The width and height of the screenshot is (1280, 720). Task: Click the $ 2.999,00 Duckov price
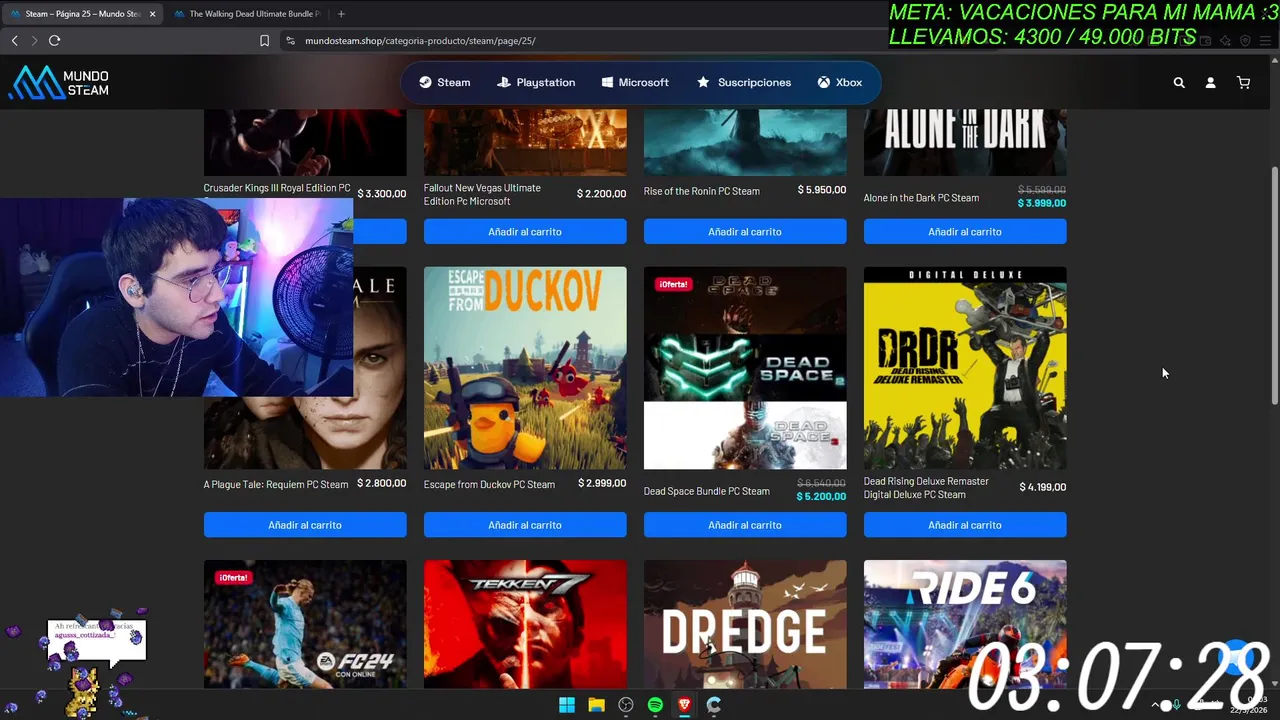click(x=602, y=484)
